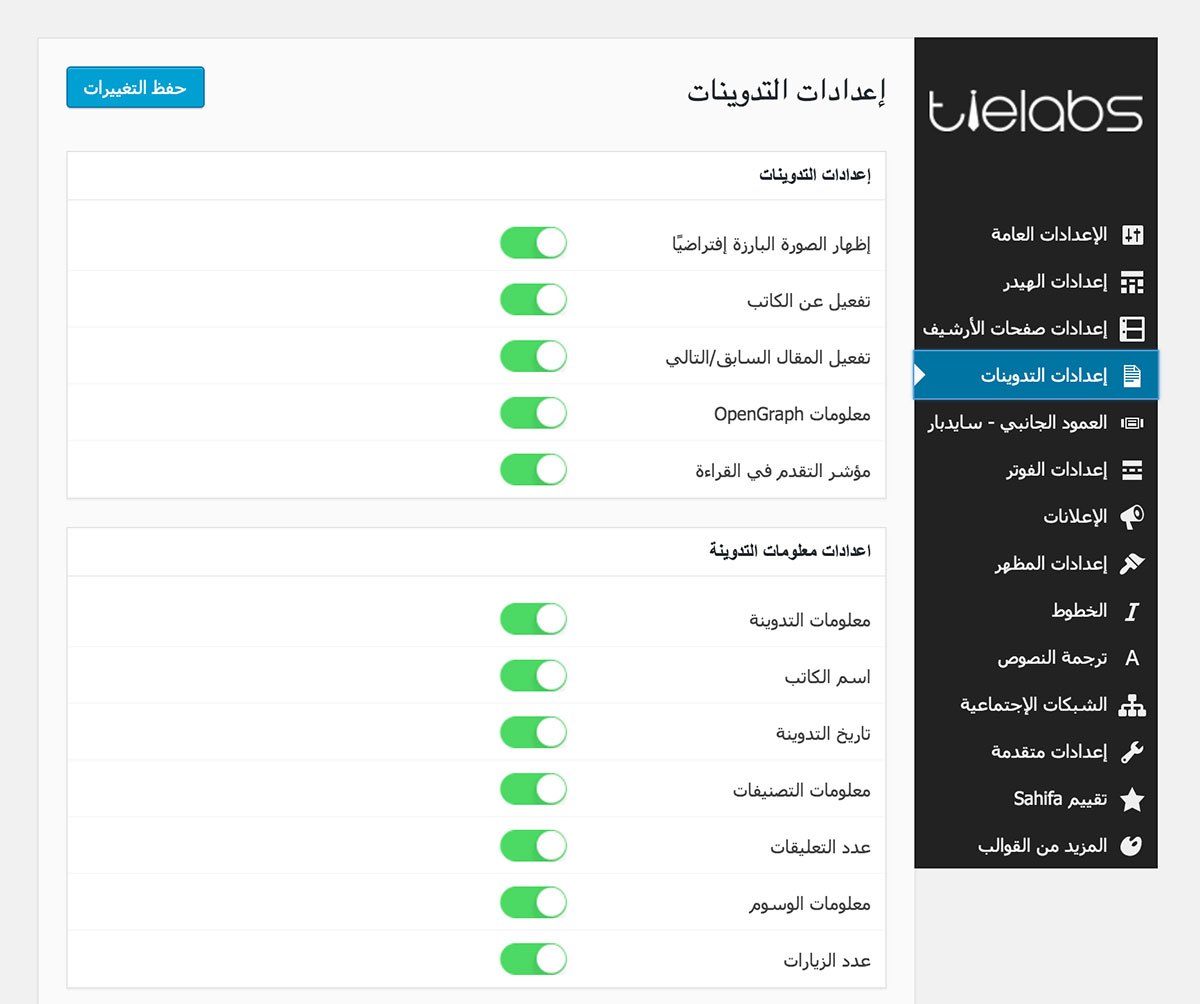Turn off عدد الزيارات switch
The width and height of the screenshot is (1200, 1004).
533,960
